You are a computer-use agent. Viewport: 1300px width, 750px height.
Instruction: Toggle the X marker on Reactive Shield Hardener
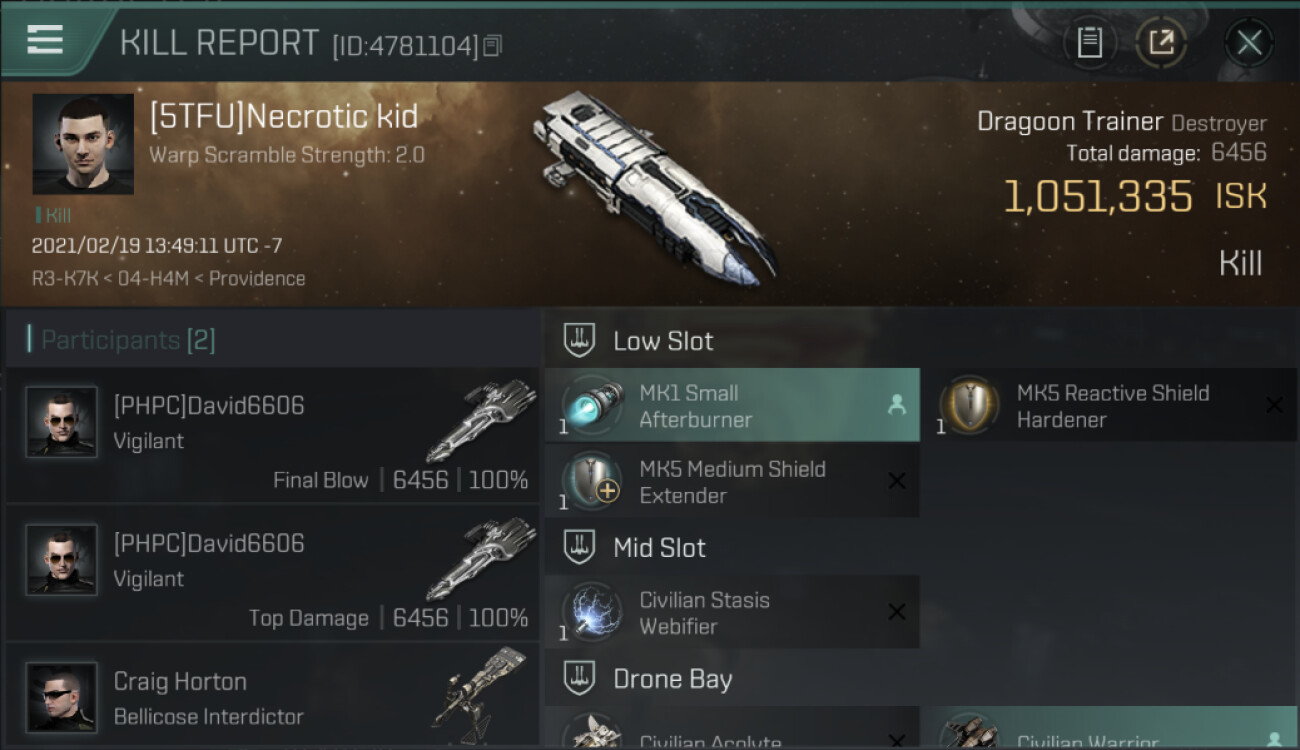coord(1274,405)
